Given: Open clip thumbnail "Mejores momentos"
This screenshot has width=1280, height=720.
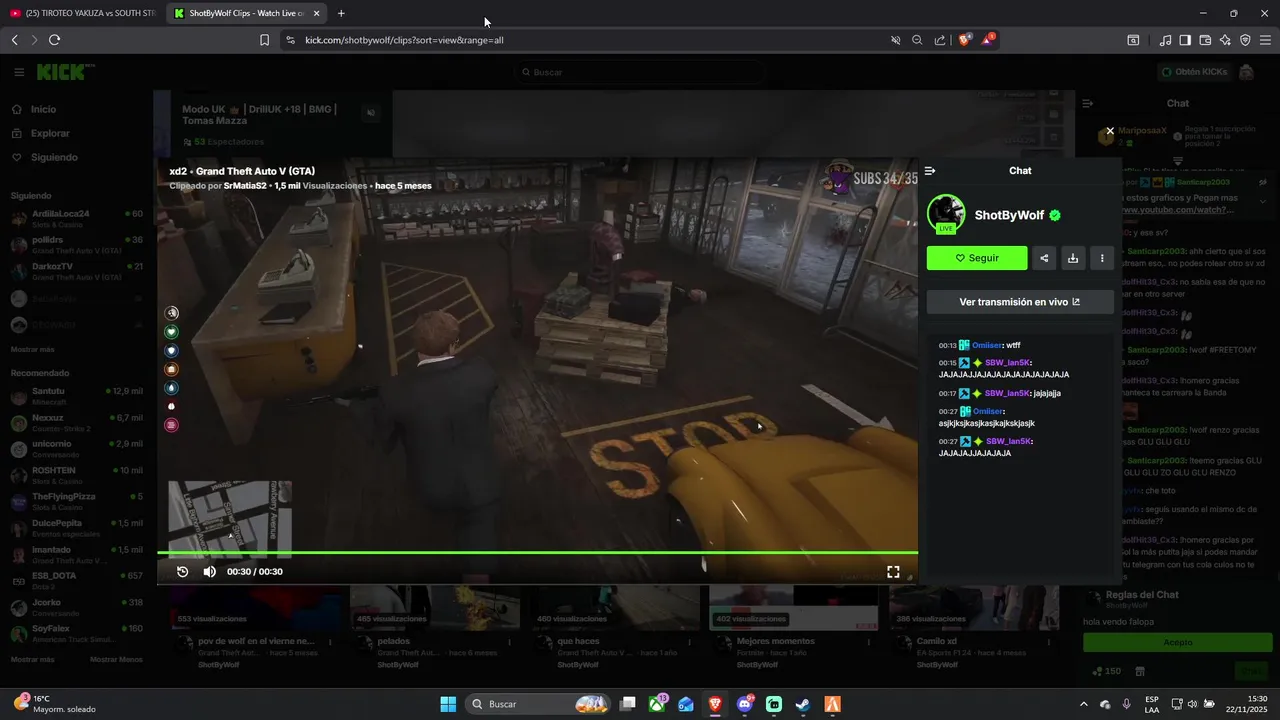Looking at the screenshot, I should tap(794, 608).
